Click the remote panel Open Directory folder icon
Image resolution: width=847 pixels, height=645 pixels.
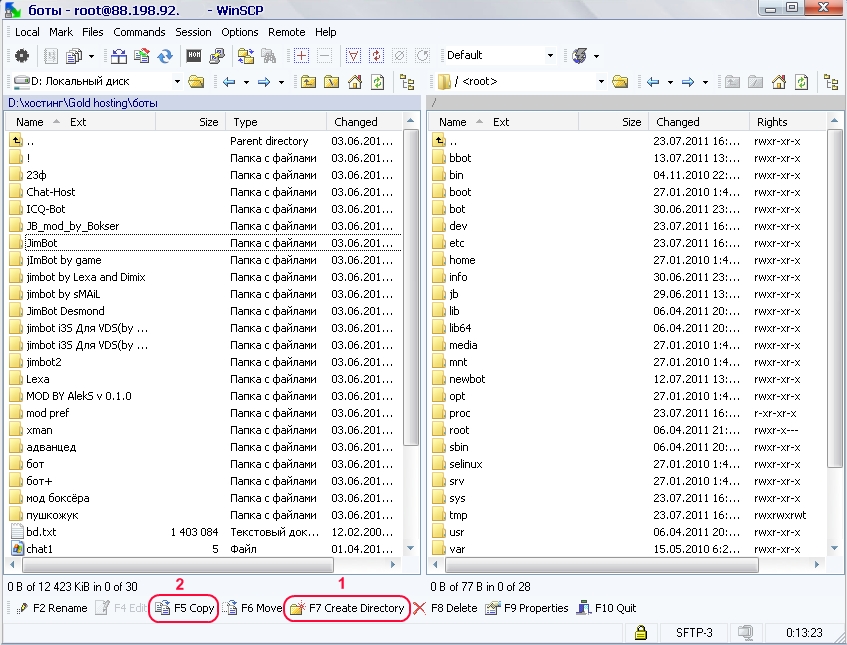coord(620,82)
